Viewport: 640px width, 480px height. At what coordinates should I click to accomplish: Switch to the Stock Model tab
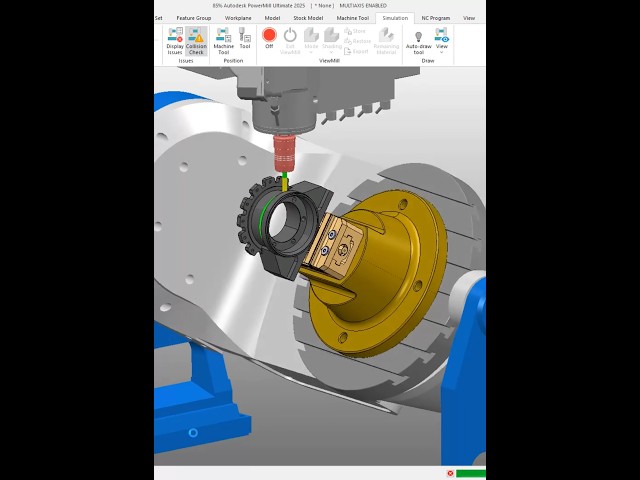coord(308,18)
